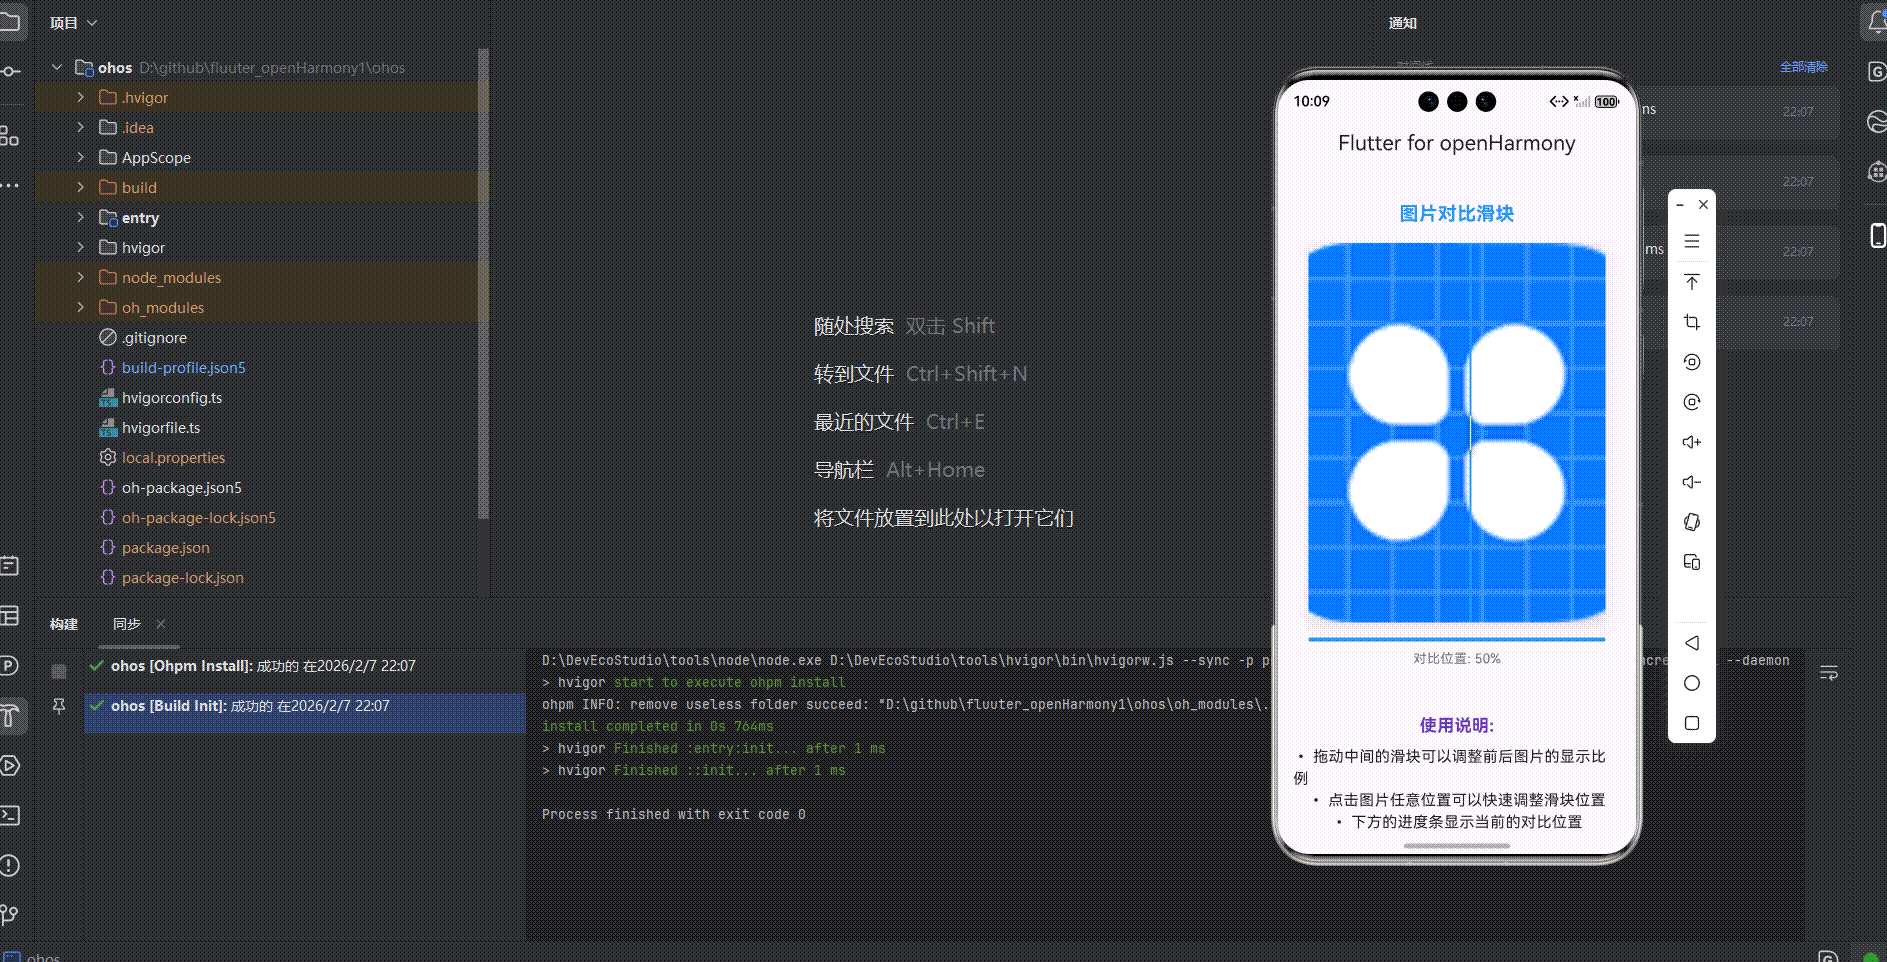Click the emulator multi-screen copy icon
Image resolution: width=1887 pixels, height=962 pixels.
click(x=1692, y=562)
